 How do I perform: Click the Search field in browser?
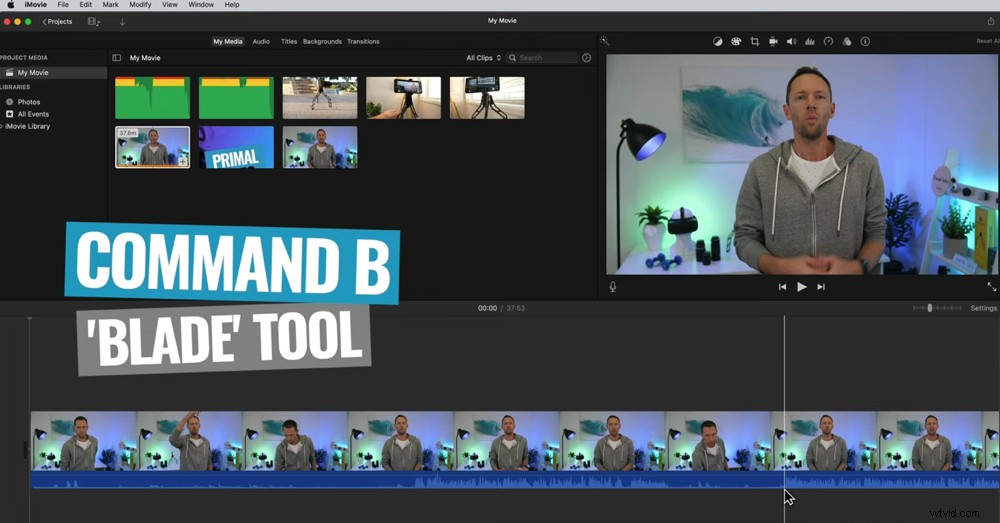click(543, 58)
